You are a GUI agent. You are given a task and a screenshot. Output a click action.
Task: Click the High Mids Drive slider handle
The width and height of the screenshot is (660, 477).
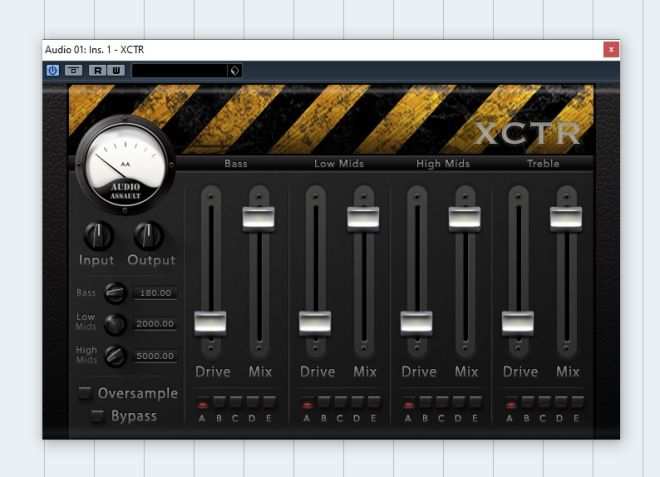tap(416, 323)
